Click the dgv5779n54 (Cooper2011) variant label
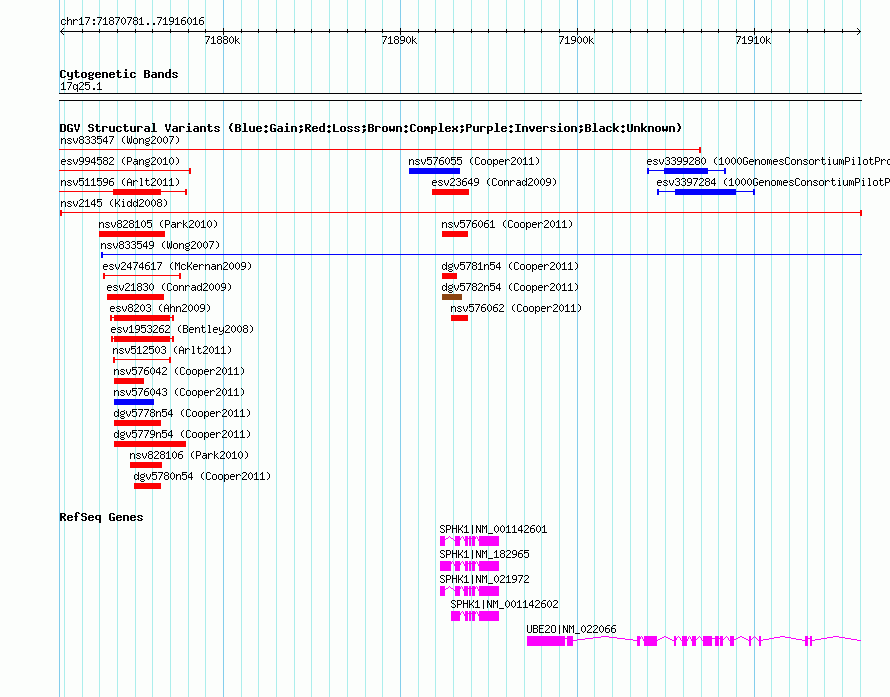 pos(182,434)
